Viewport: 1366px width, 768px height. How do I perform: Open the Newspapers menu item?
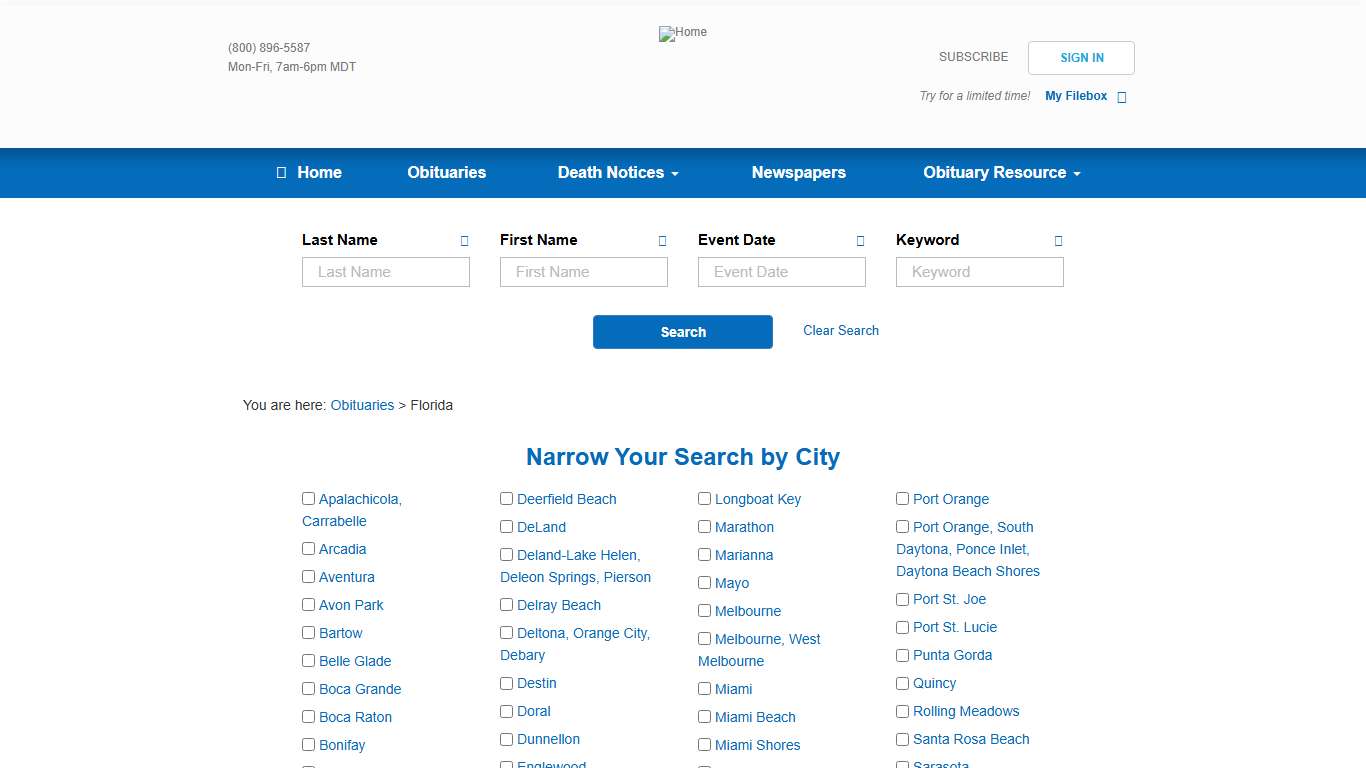pos(798,173)
